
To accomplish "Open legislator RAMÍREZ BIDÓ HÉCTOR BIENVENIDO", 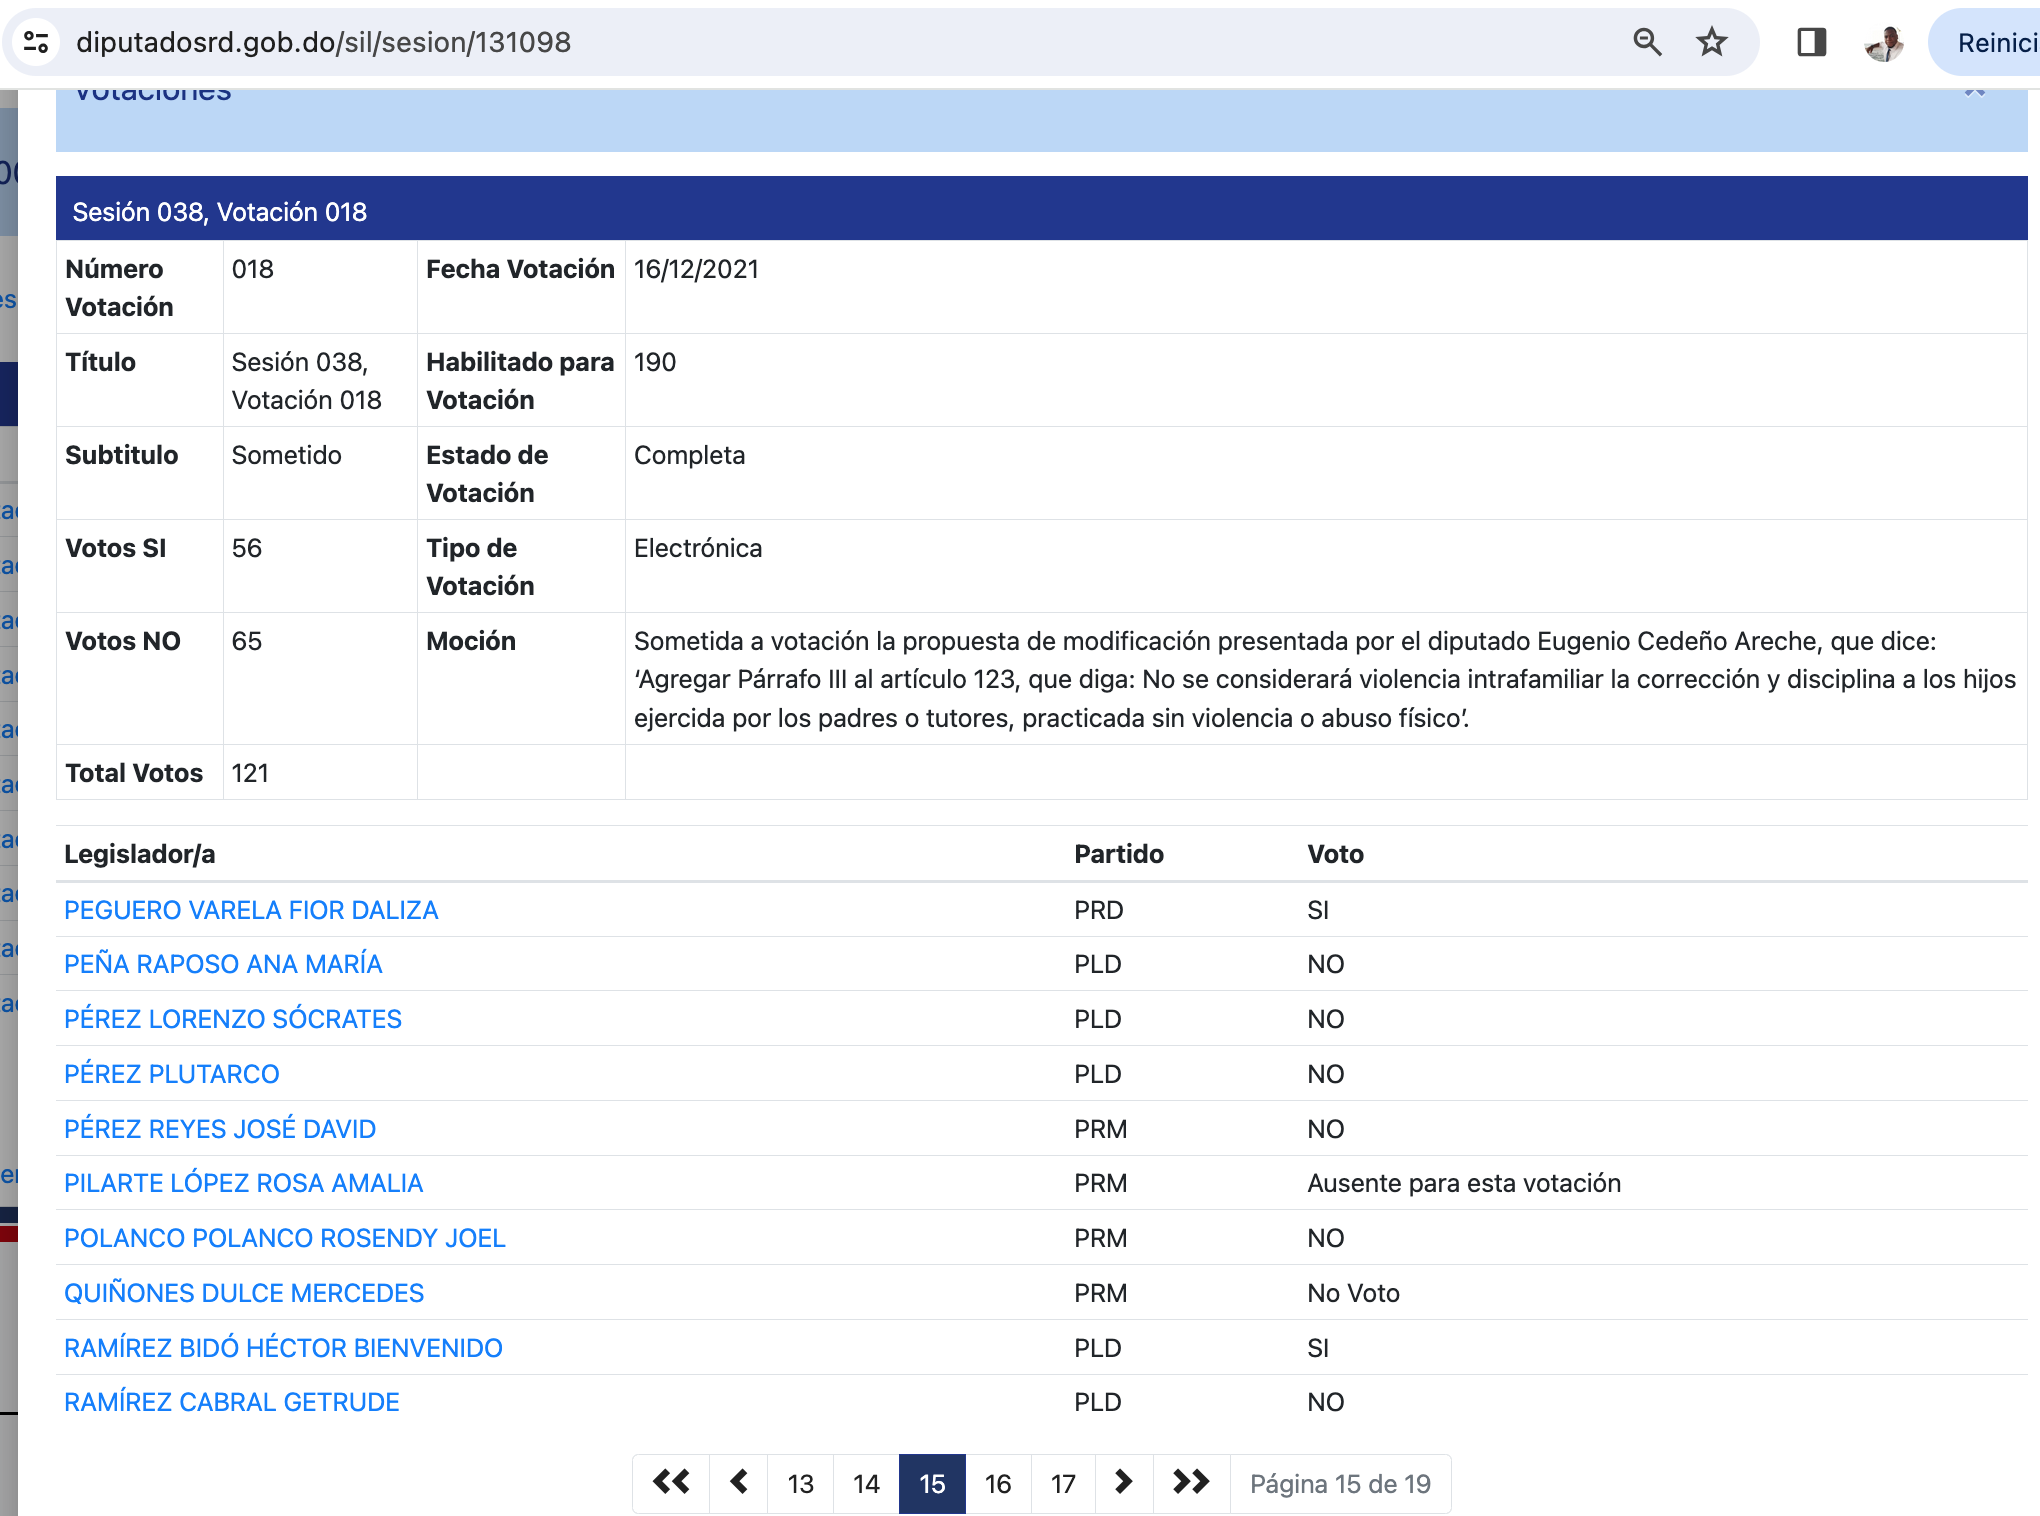I will click(283, 1348).
